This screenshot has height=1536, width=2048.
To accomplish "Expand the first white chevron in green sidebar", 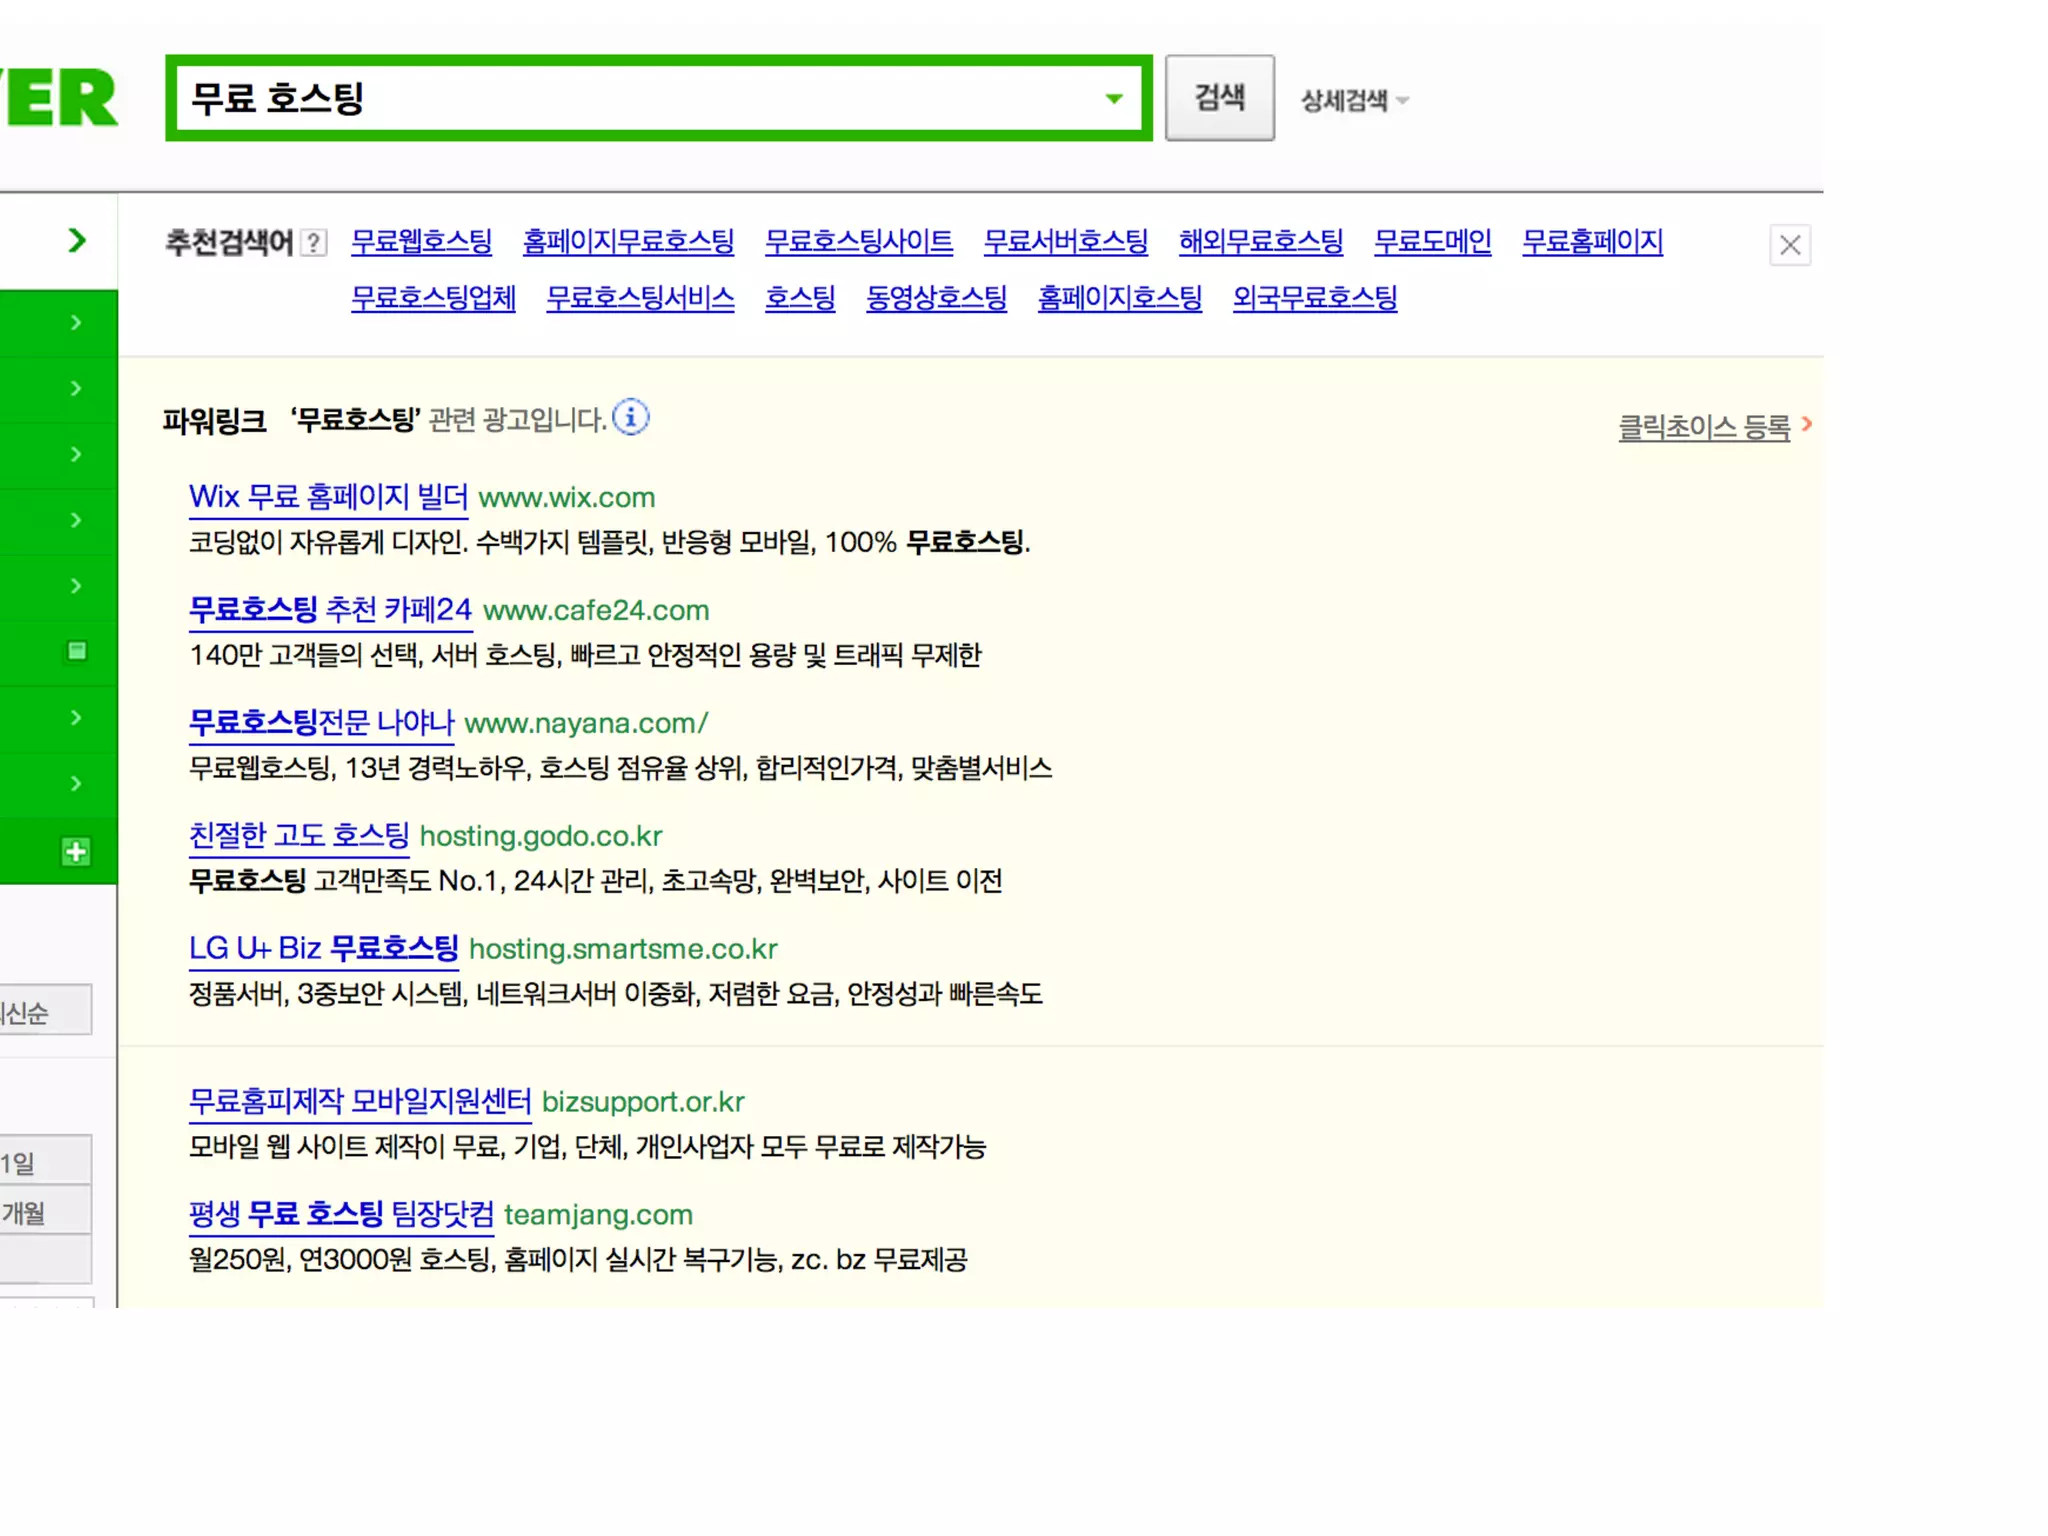I will click(x=76, y=323).
